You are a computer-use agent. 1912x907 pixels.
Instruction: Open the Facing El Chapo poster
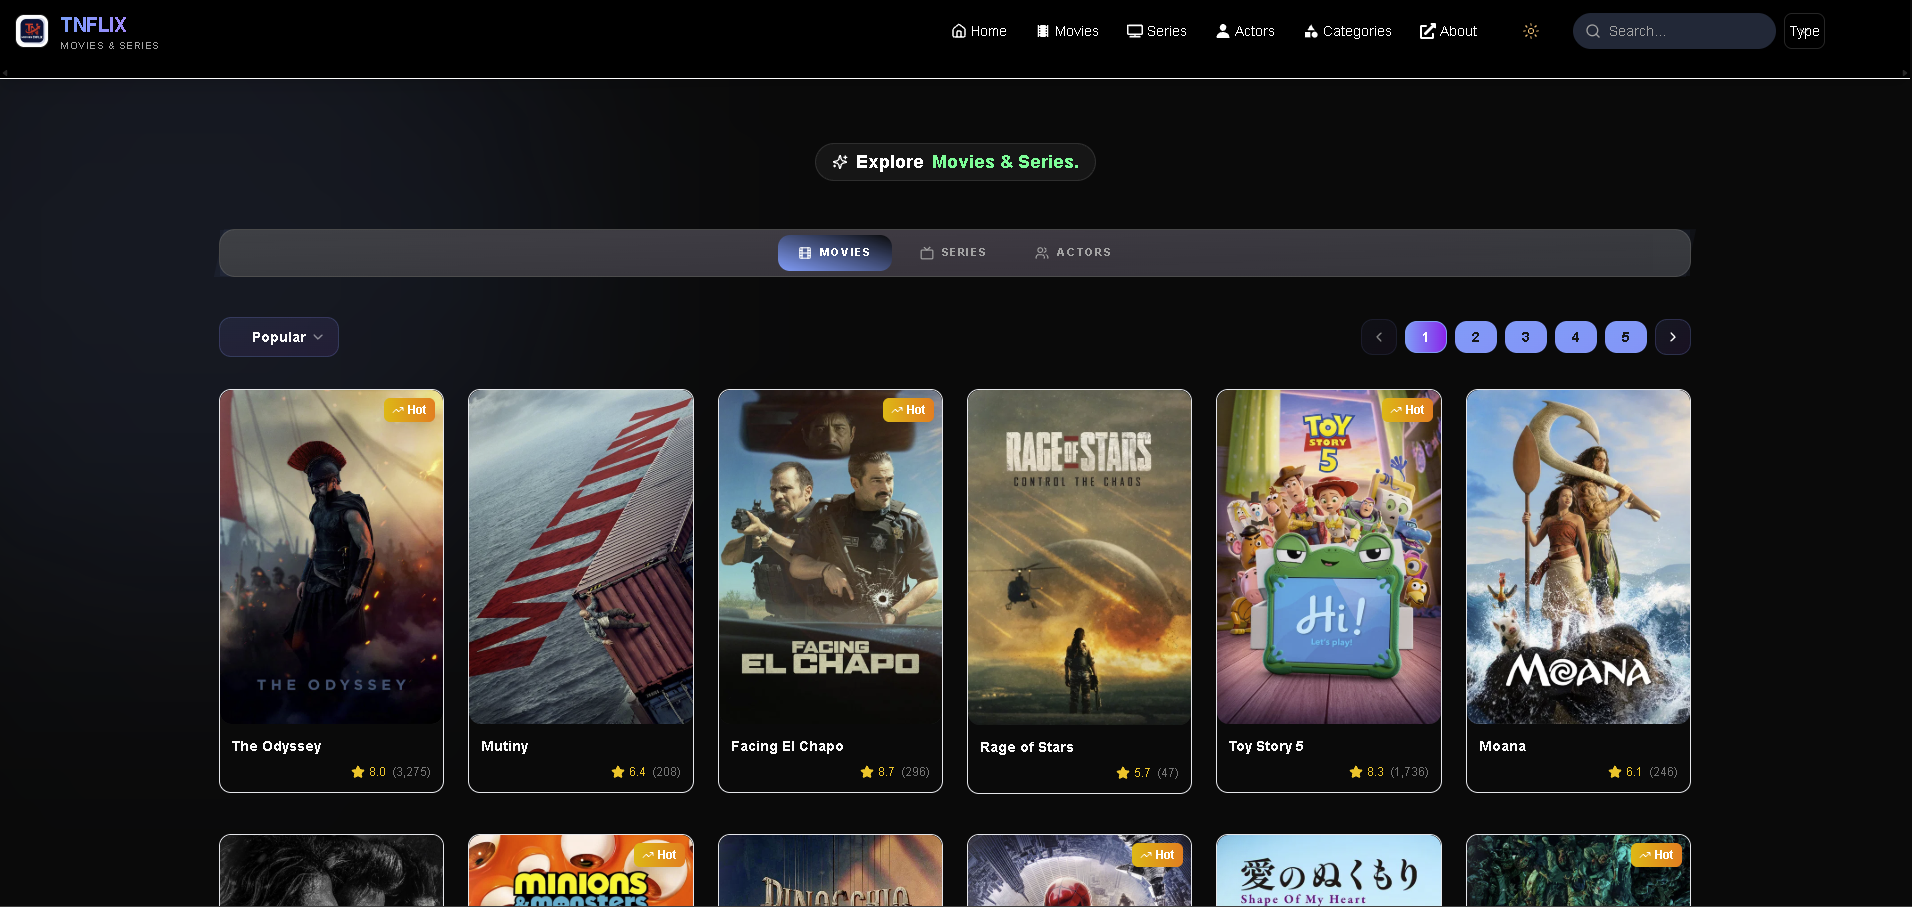(x=830, y=557)
